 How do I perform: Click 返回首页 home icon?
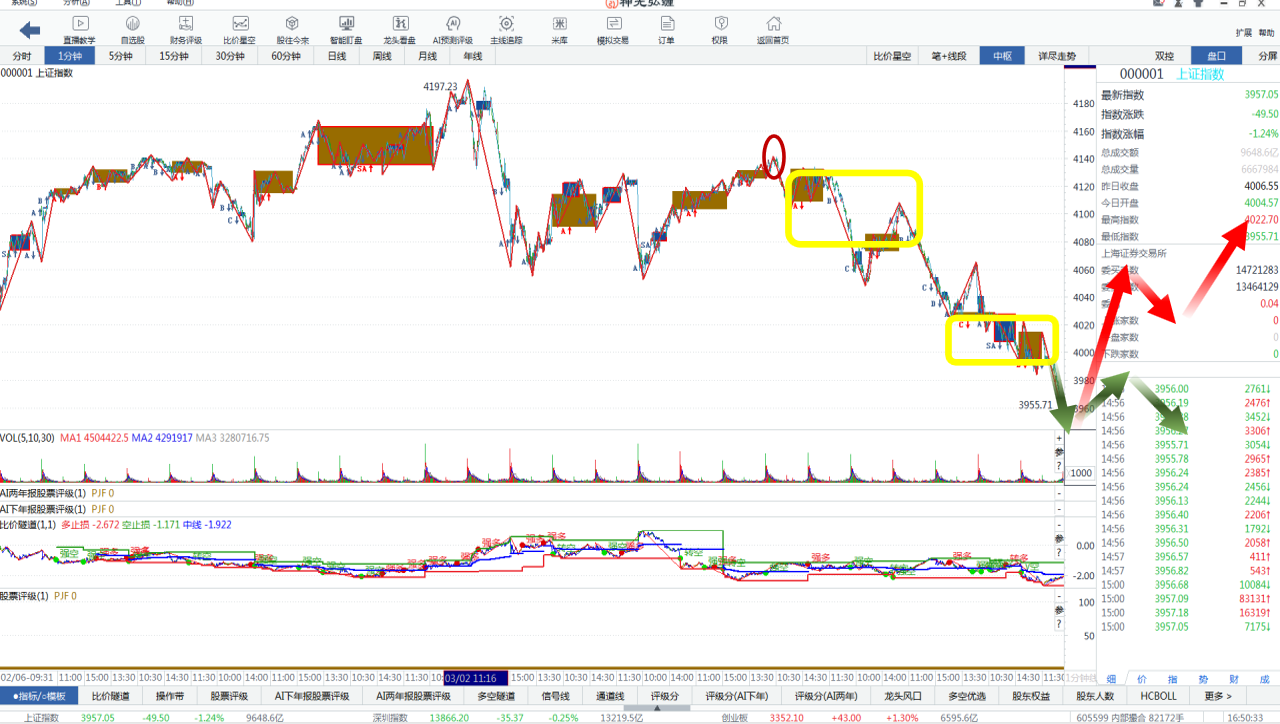(773, 29)
